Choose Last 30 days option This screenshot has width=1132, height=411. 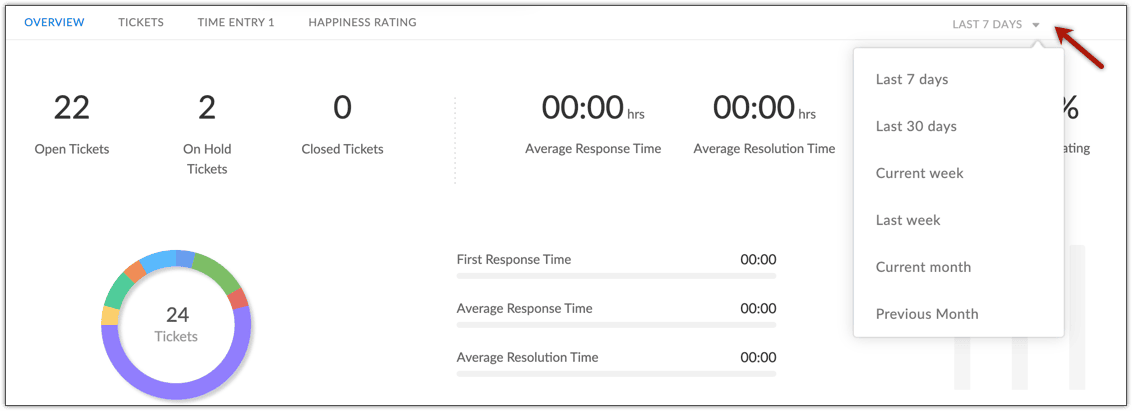(x=916, y=126)
